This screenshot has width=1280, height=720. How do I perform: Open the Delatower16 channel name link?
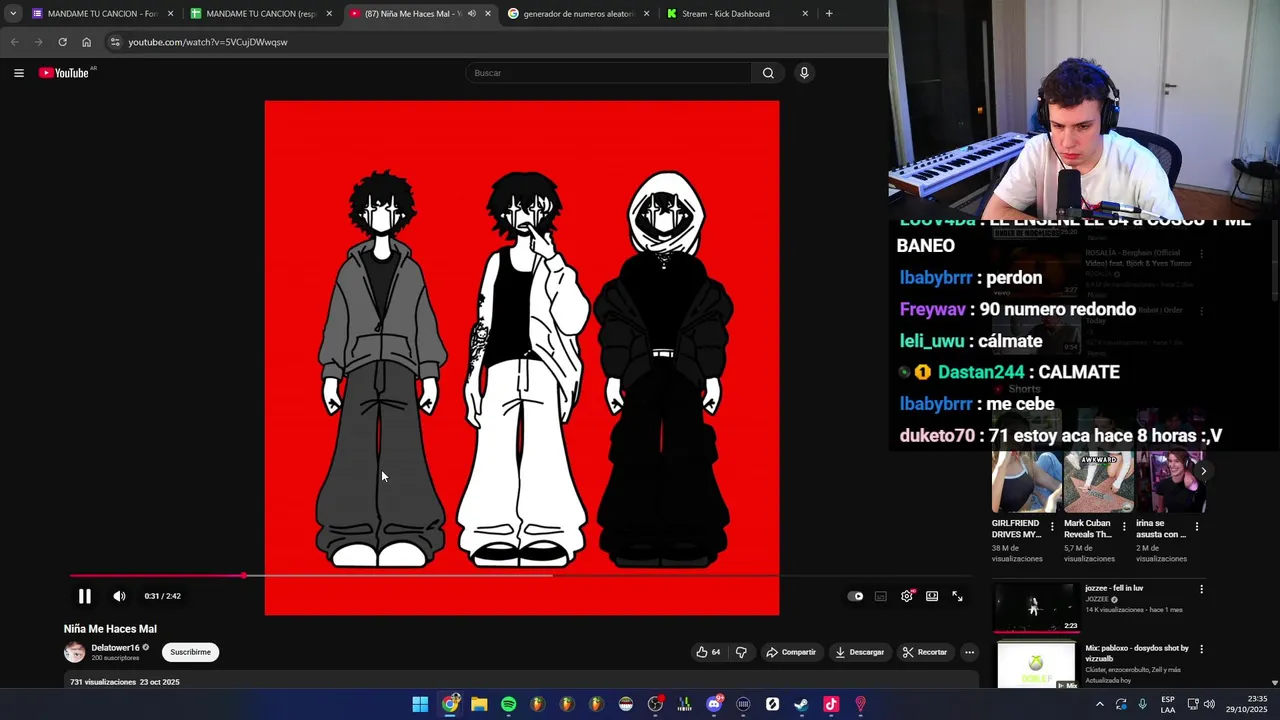(x=116, y=647)
